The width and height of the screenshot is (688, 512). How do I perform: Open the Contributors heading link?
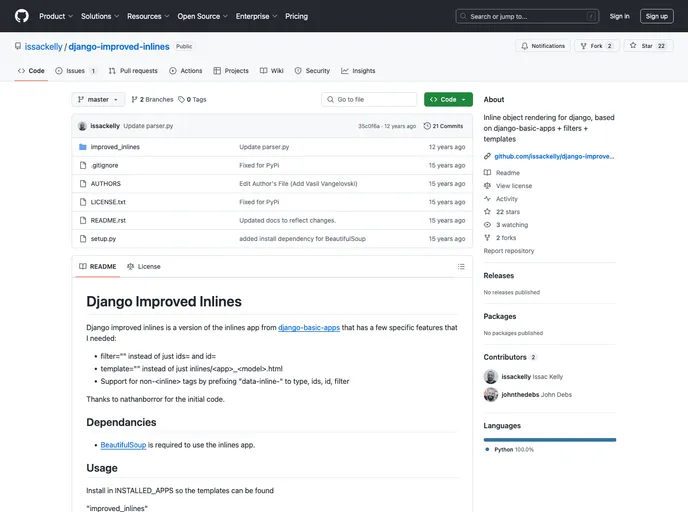[509, 358]
